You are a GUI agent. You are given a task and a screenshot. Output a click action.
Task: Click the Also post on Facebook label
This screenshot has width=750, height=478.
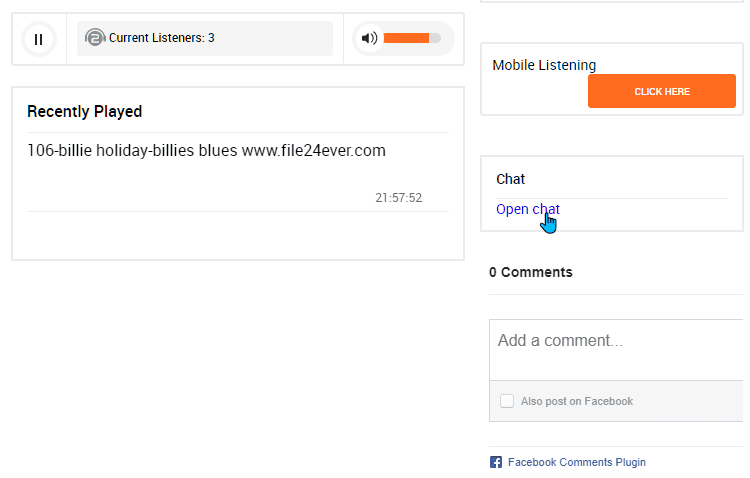tap(576, 401)
